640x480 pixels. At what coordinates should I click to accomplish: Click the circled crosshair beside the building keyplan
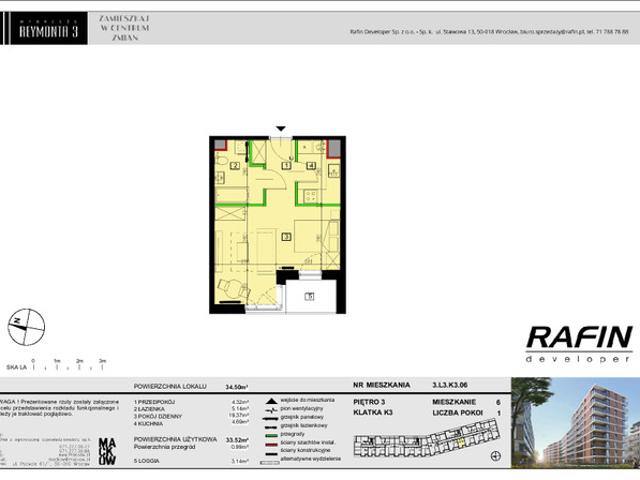coord(496,456)
